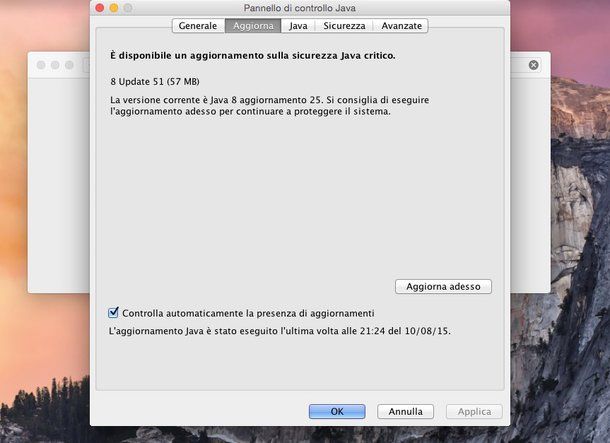Click the greyed-out Applica button
The height and width of the screenshot is (443, 610).
474,411
